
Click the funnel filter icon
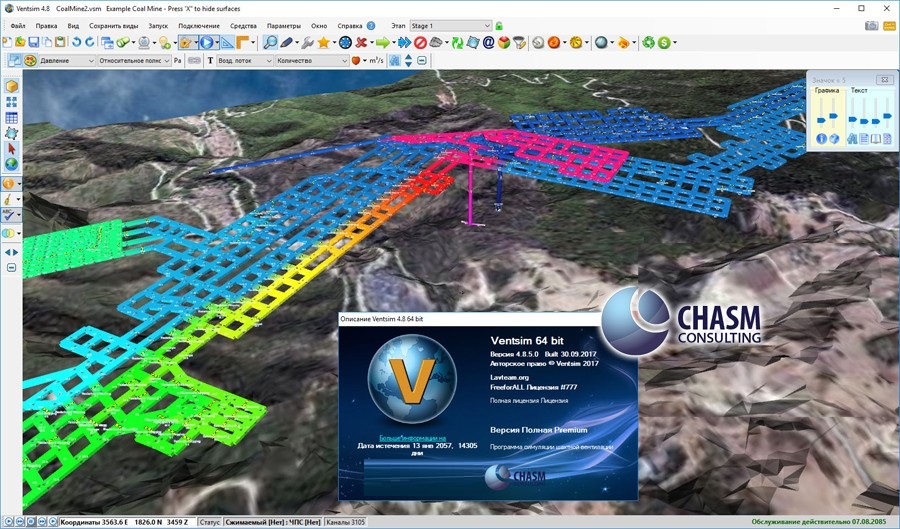click(x=519, y=42)
